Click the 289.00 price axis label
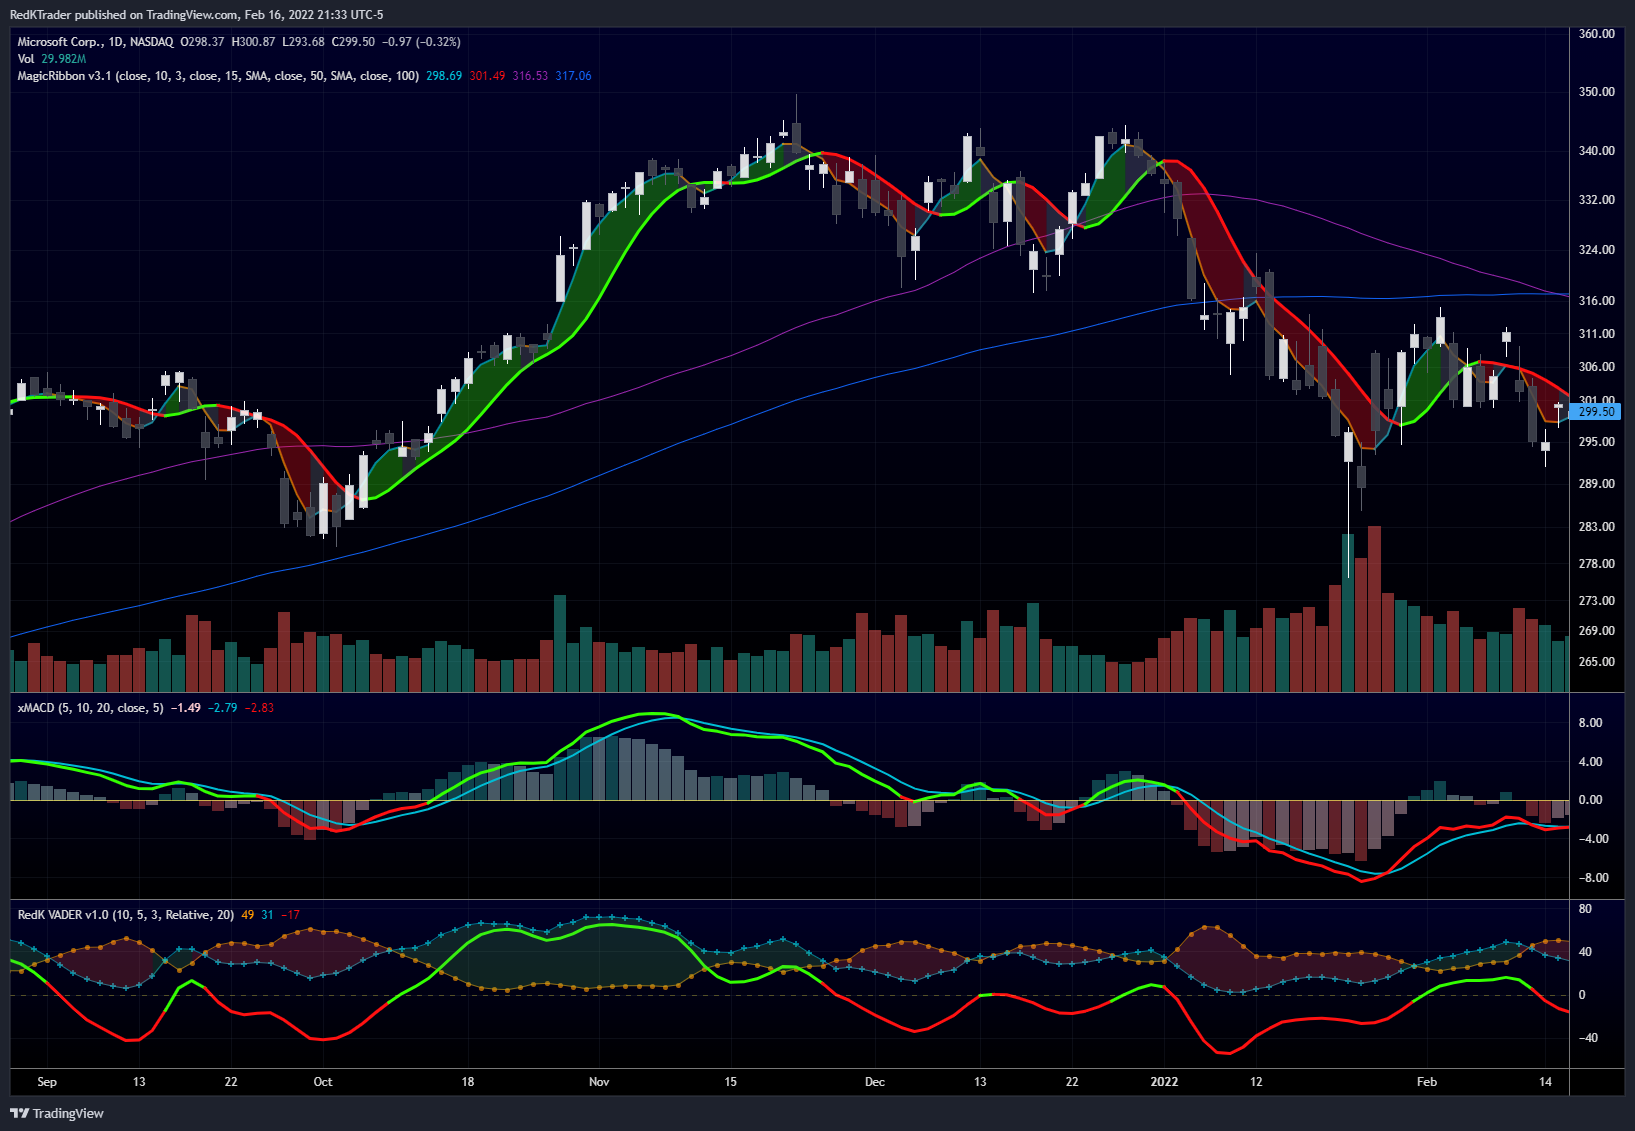 1596,484
